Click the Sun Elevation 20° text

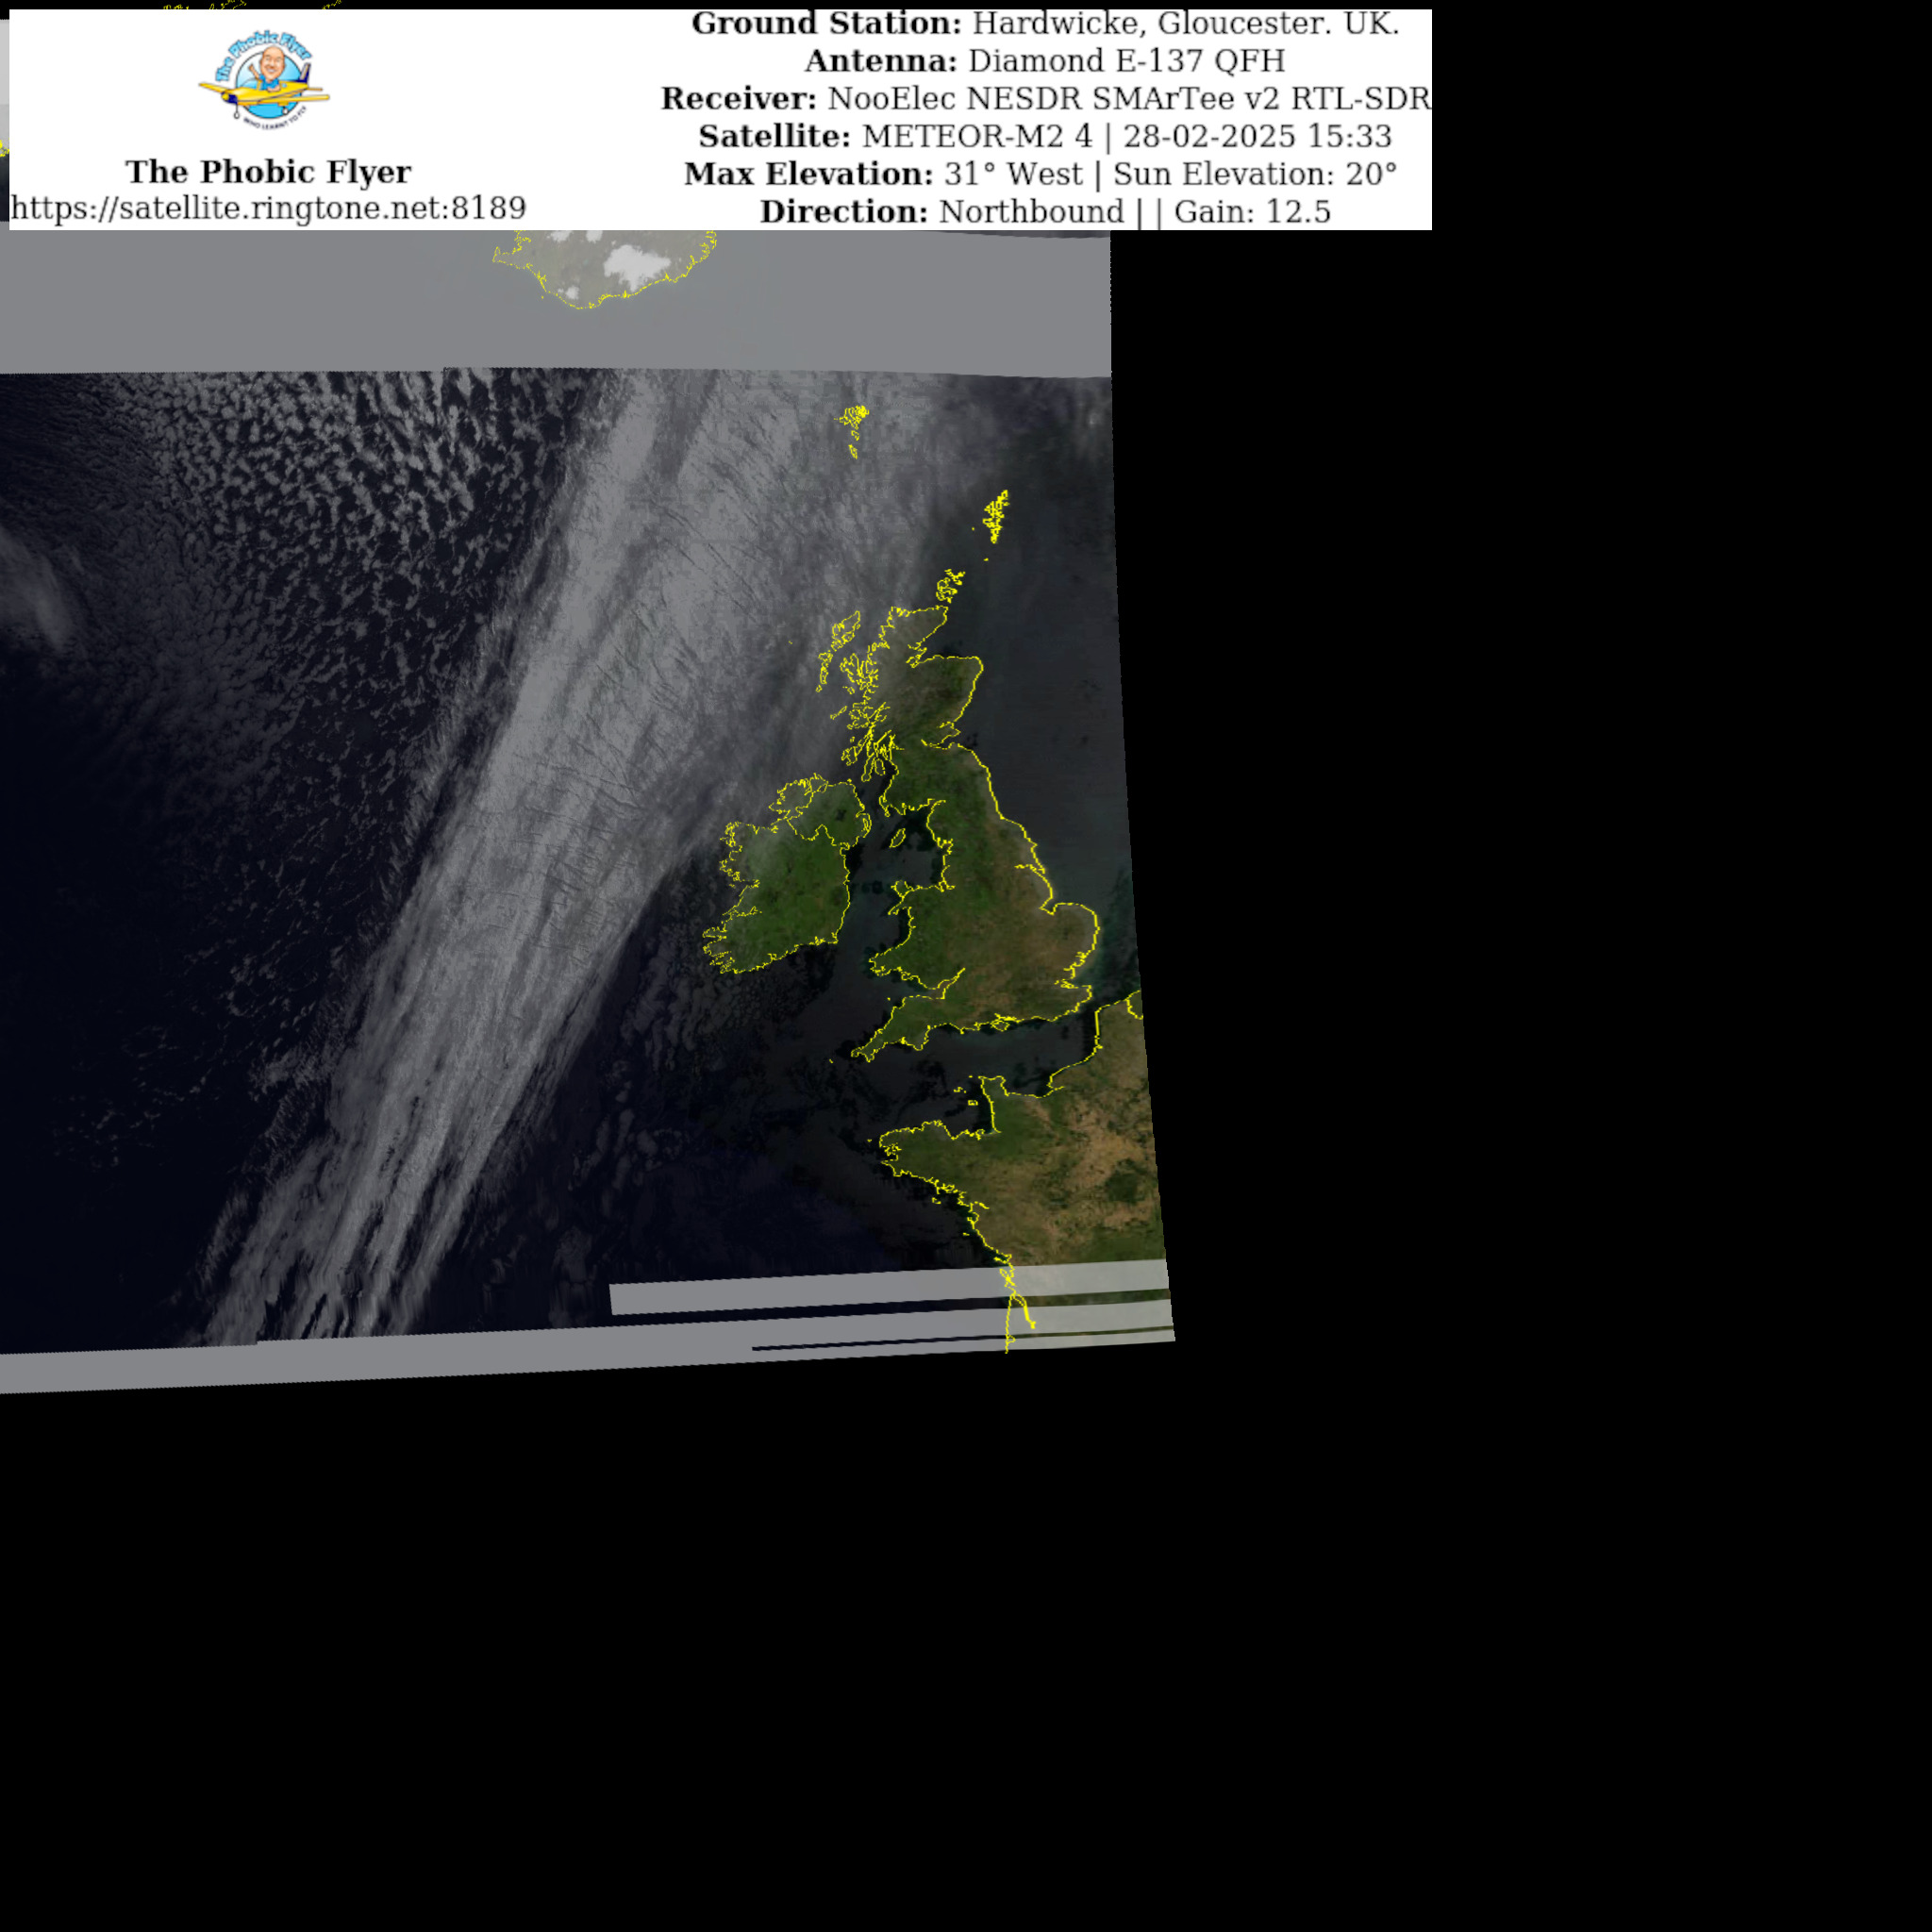1254,174
